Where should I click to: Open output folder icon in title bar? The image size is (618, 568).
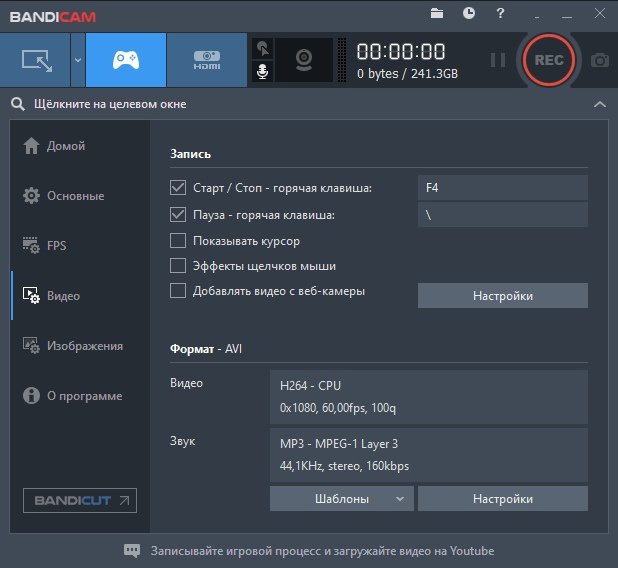pos(436,13)
